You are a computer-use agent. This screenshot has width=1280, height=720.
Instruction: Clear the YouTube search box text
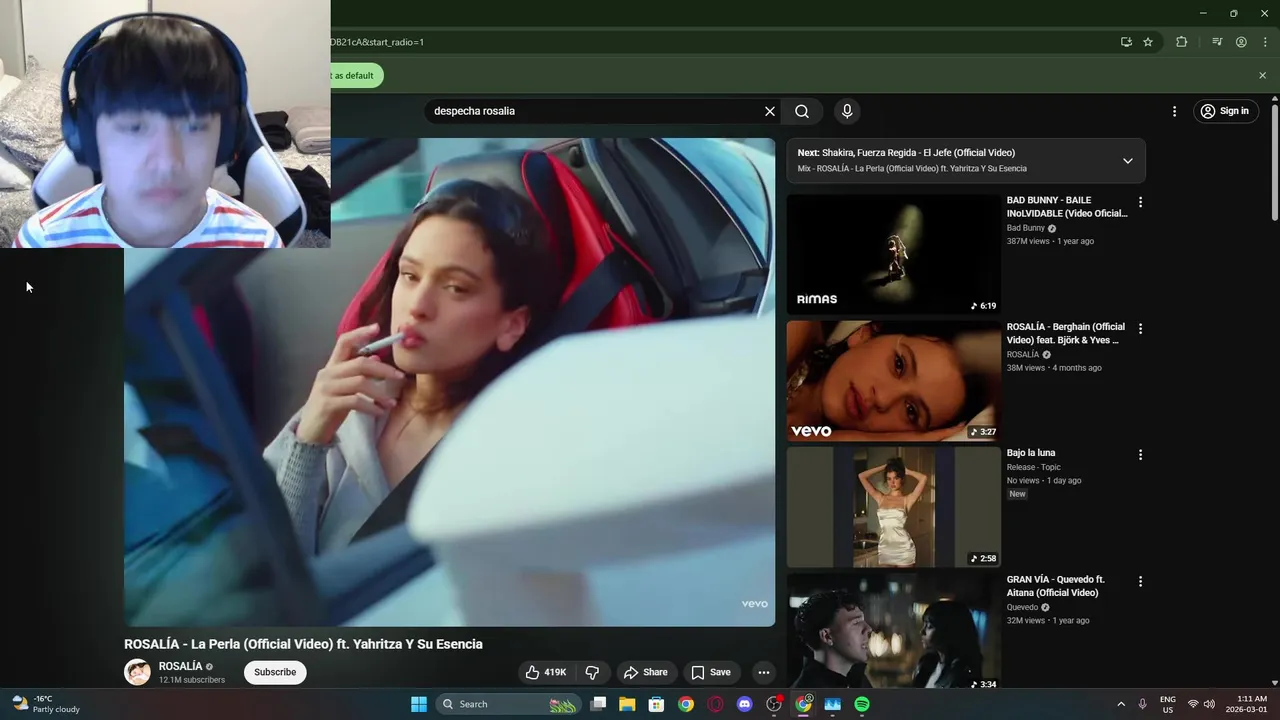click(x=770, y=111)
